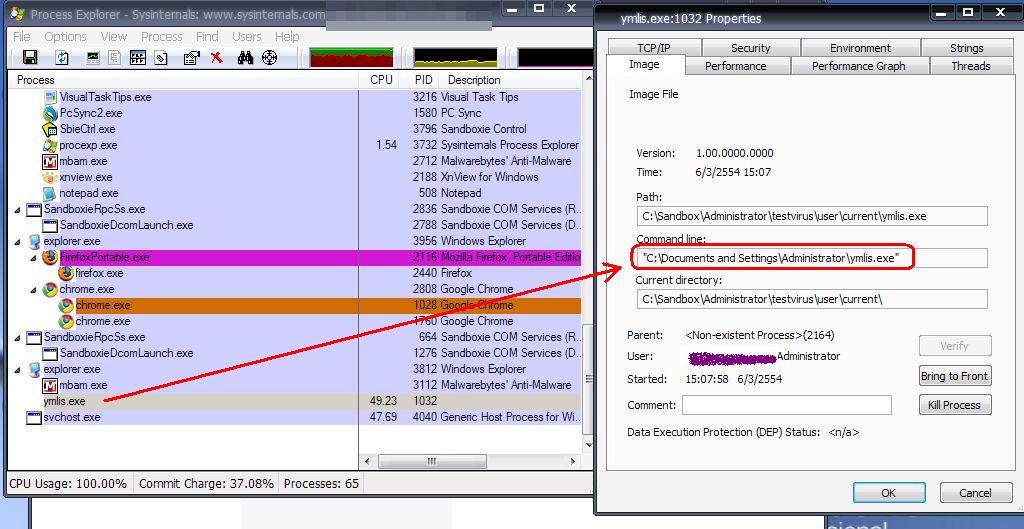The width and height of the screenshot is (1024, 529).
Task: Open the Options menu
Action: tap(65, 37)
